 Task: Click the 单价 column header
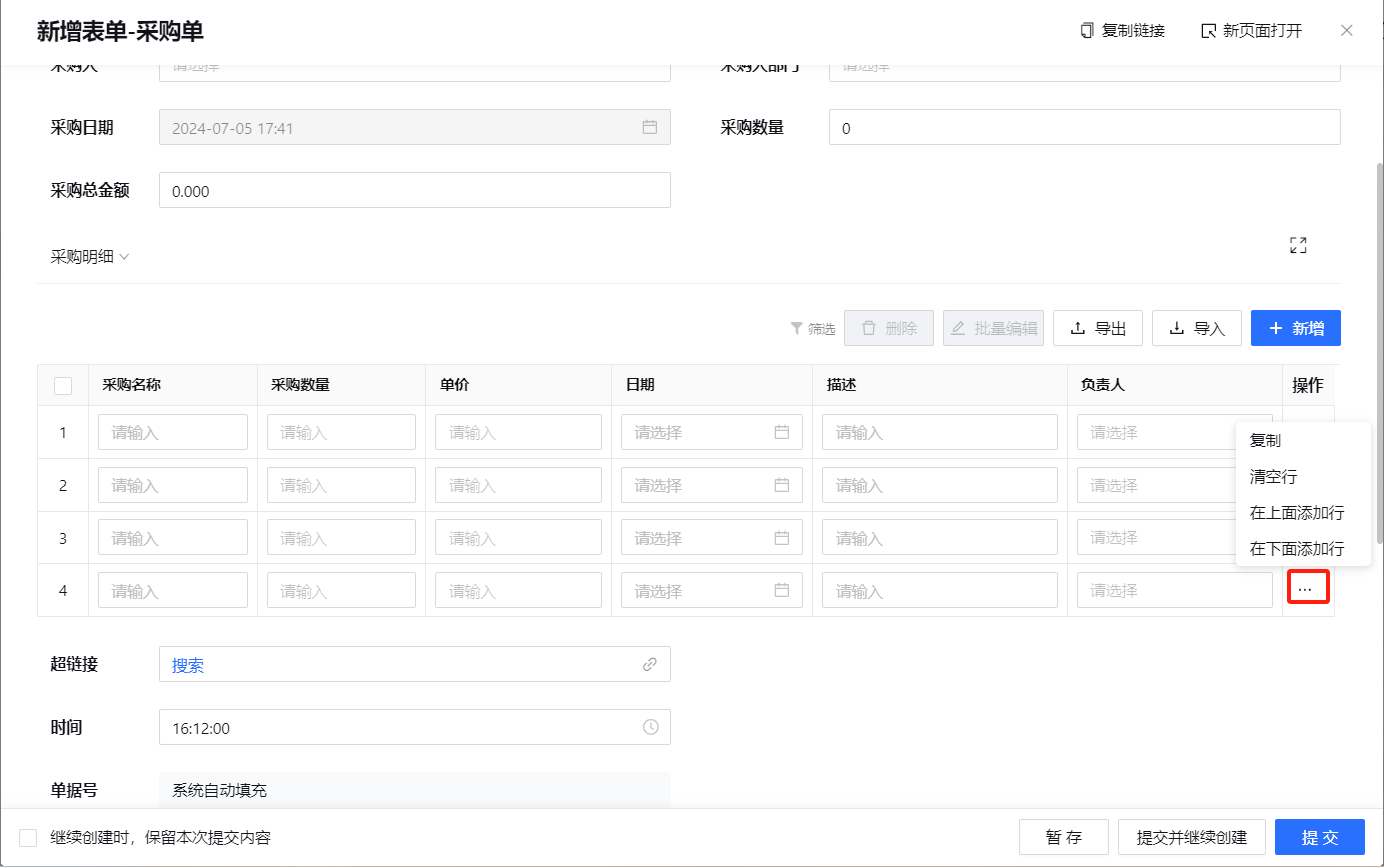[518, 385]
